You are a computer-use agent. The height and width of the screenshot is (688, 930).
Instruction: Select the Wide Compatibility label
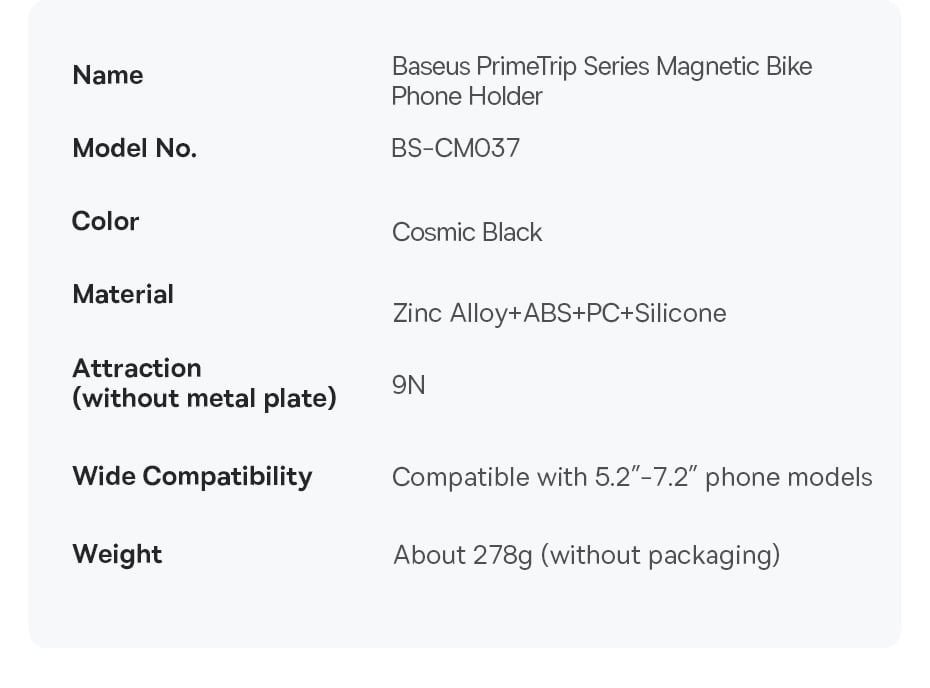tap(192, 476)
